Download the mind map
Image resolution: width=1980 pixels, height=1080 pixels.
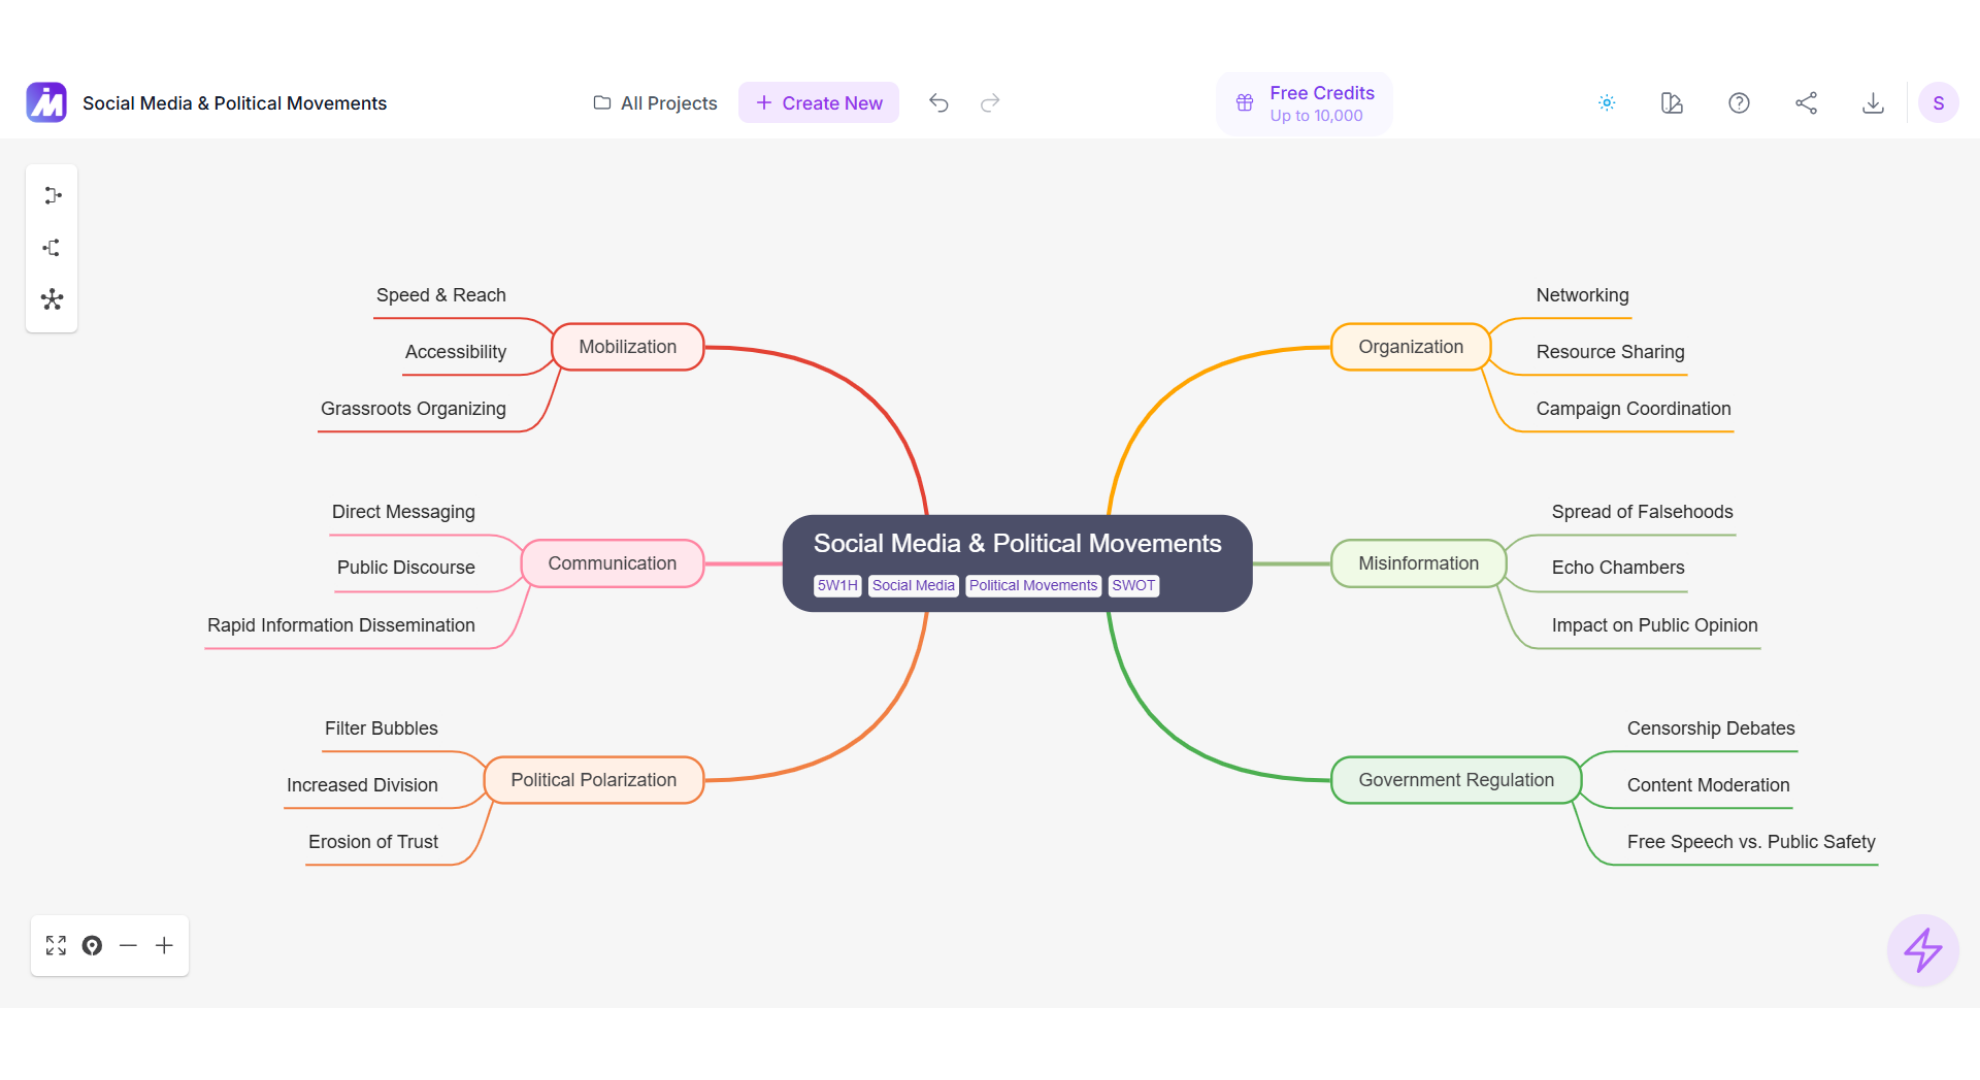(x=1873, y=103)
